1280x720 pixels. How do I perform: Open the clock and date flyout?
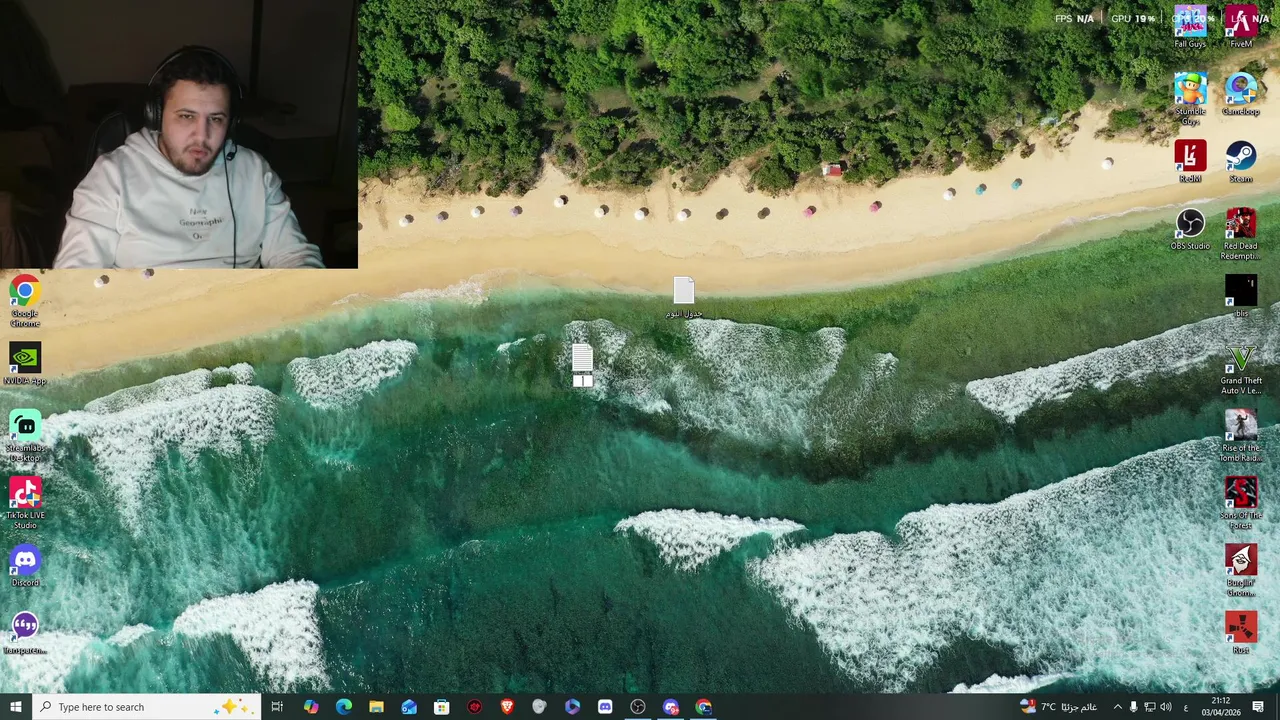click(x=1222, y=707)
